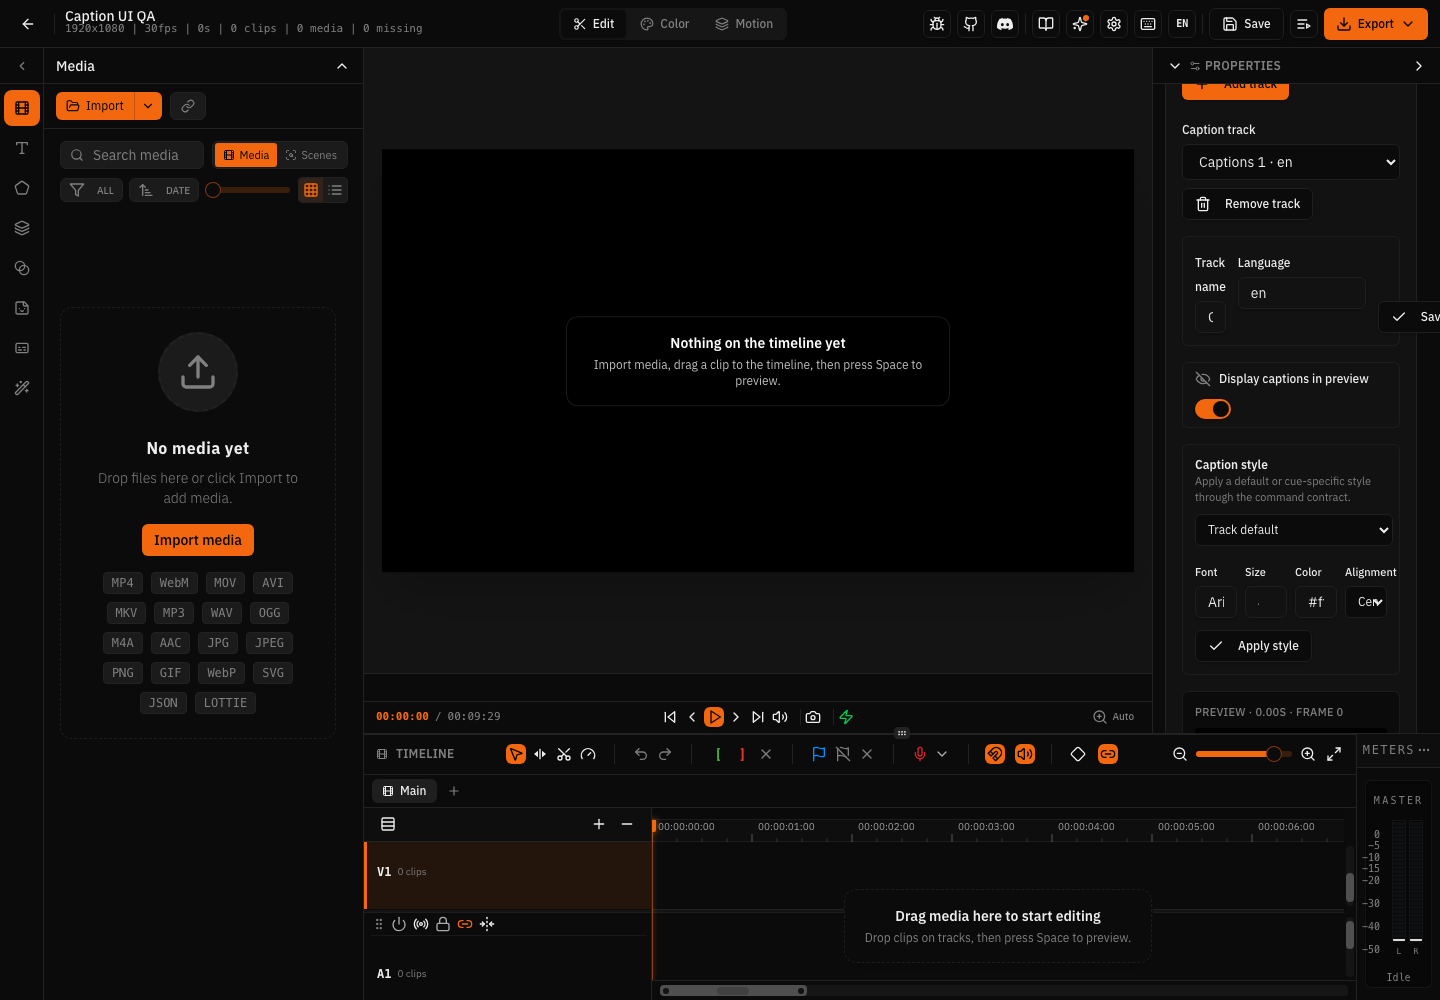1440x1000 pixels.
Task: Select the Scenes filter tab
Action: coord(312,155)
